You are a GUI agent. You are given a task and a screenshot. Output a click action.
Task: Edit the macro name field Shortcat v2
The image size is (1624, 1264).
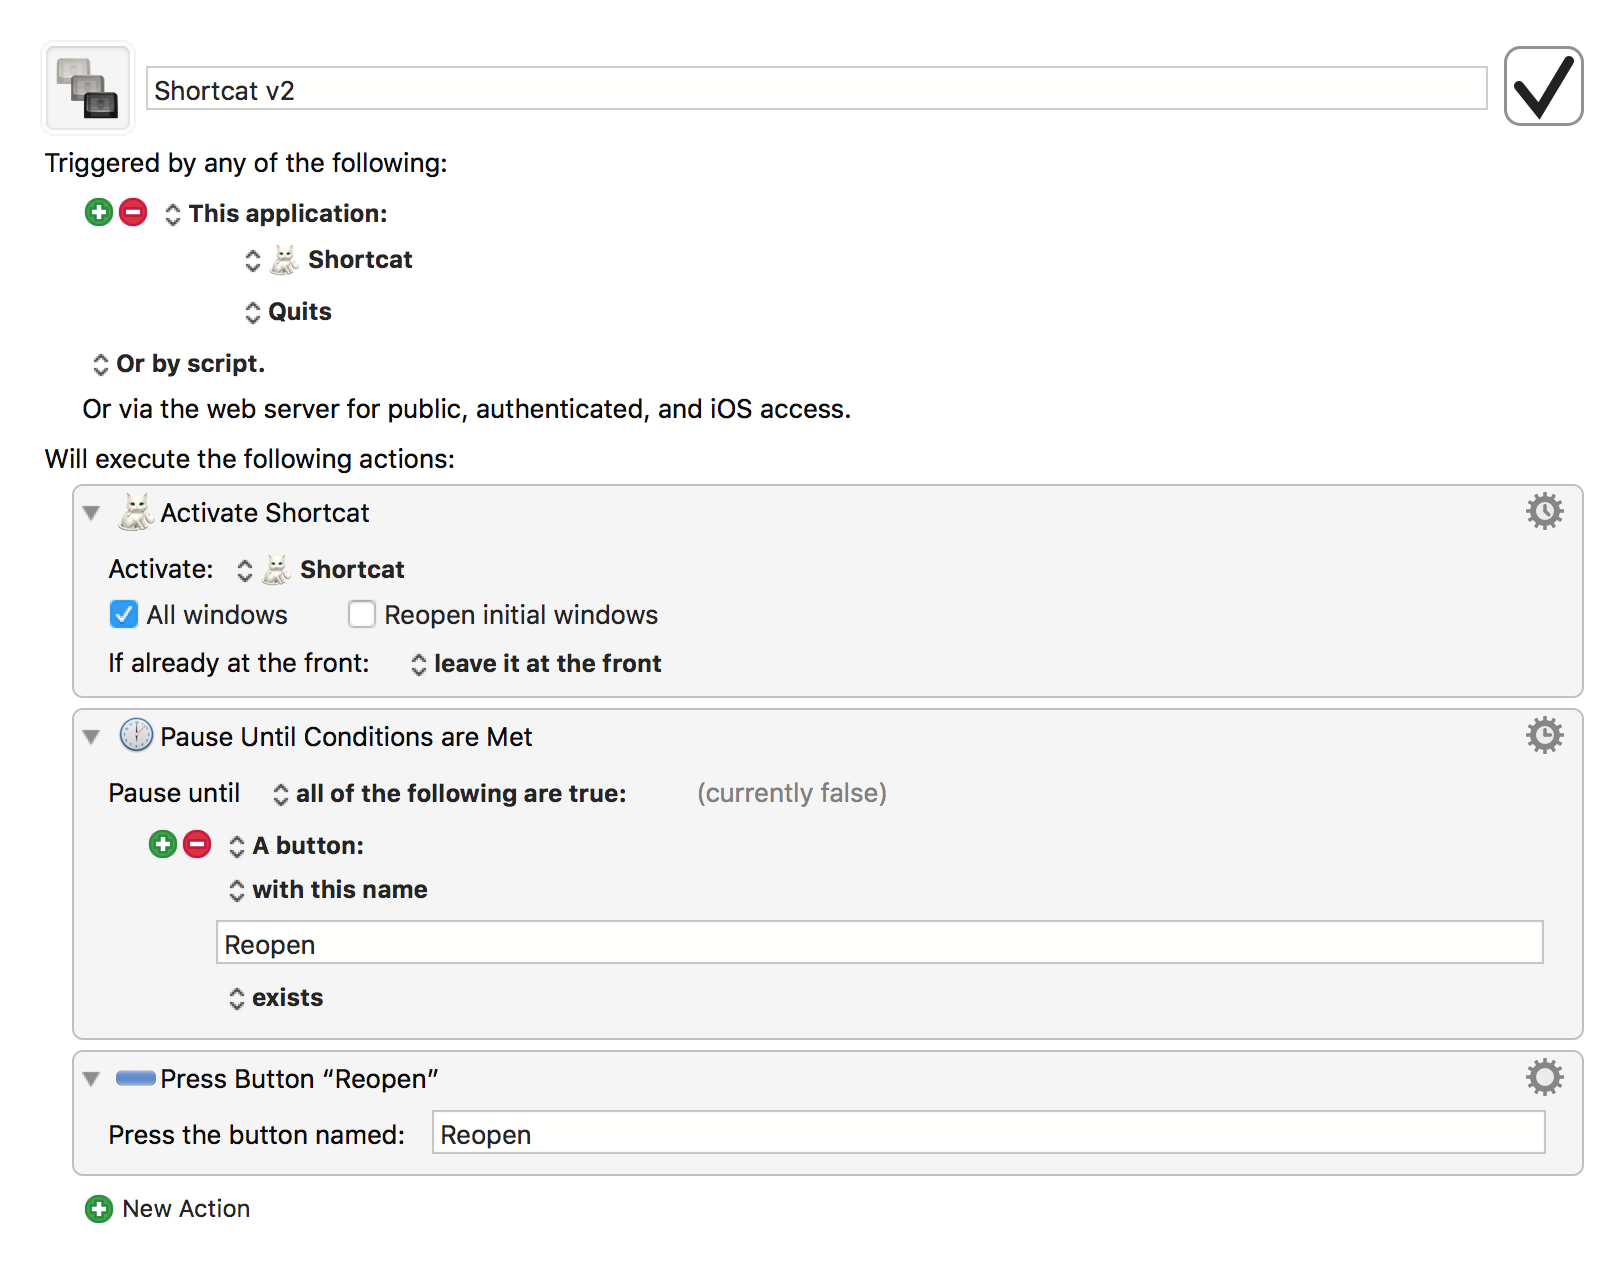[816, 89]
